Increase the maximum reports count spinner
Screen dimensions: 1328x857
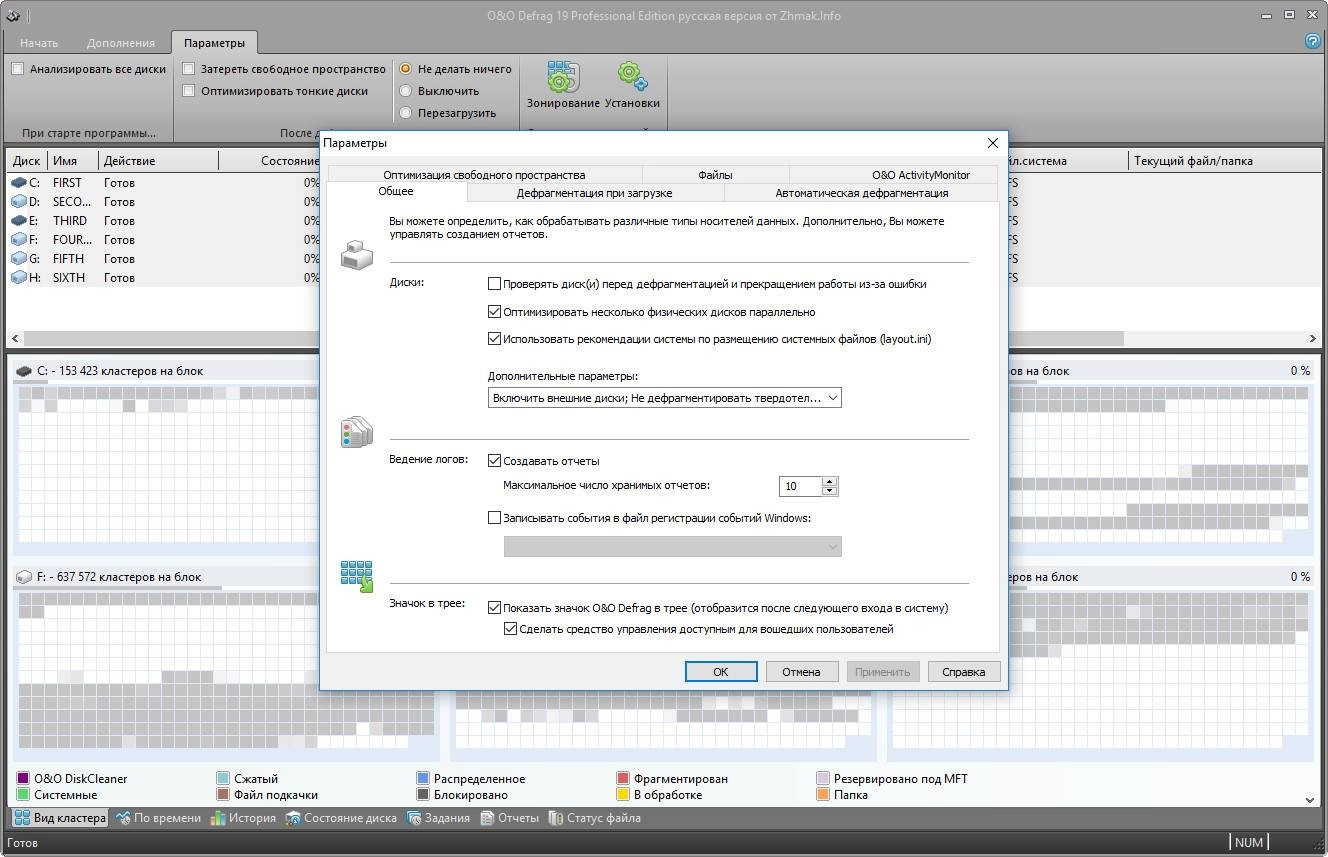[829, 481]
